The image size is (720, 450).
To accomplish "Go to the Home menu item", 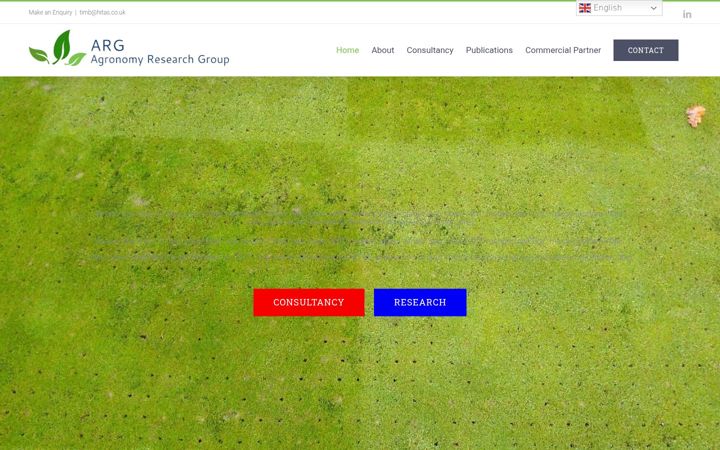I will pos(348,50).
